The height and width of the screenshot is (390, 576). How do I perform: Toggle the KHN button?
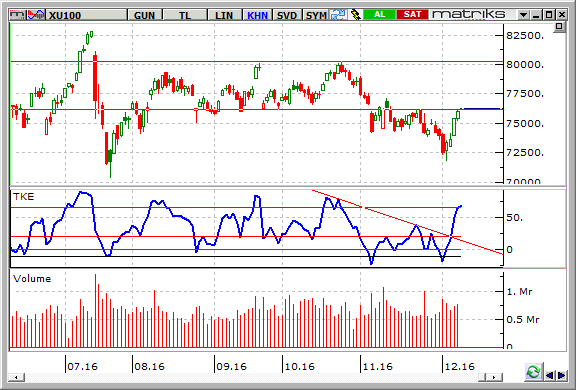tap(257, 15)
